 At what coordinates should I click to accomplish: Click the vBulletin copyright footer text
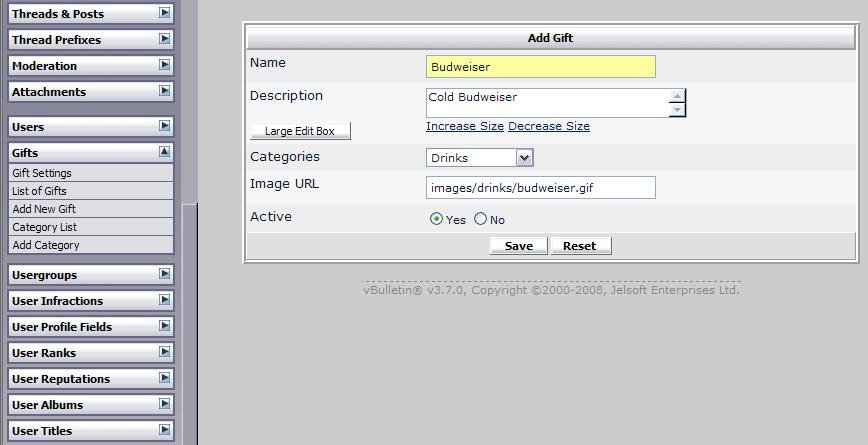551,290
